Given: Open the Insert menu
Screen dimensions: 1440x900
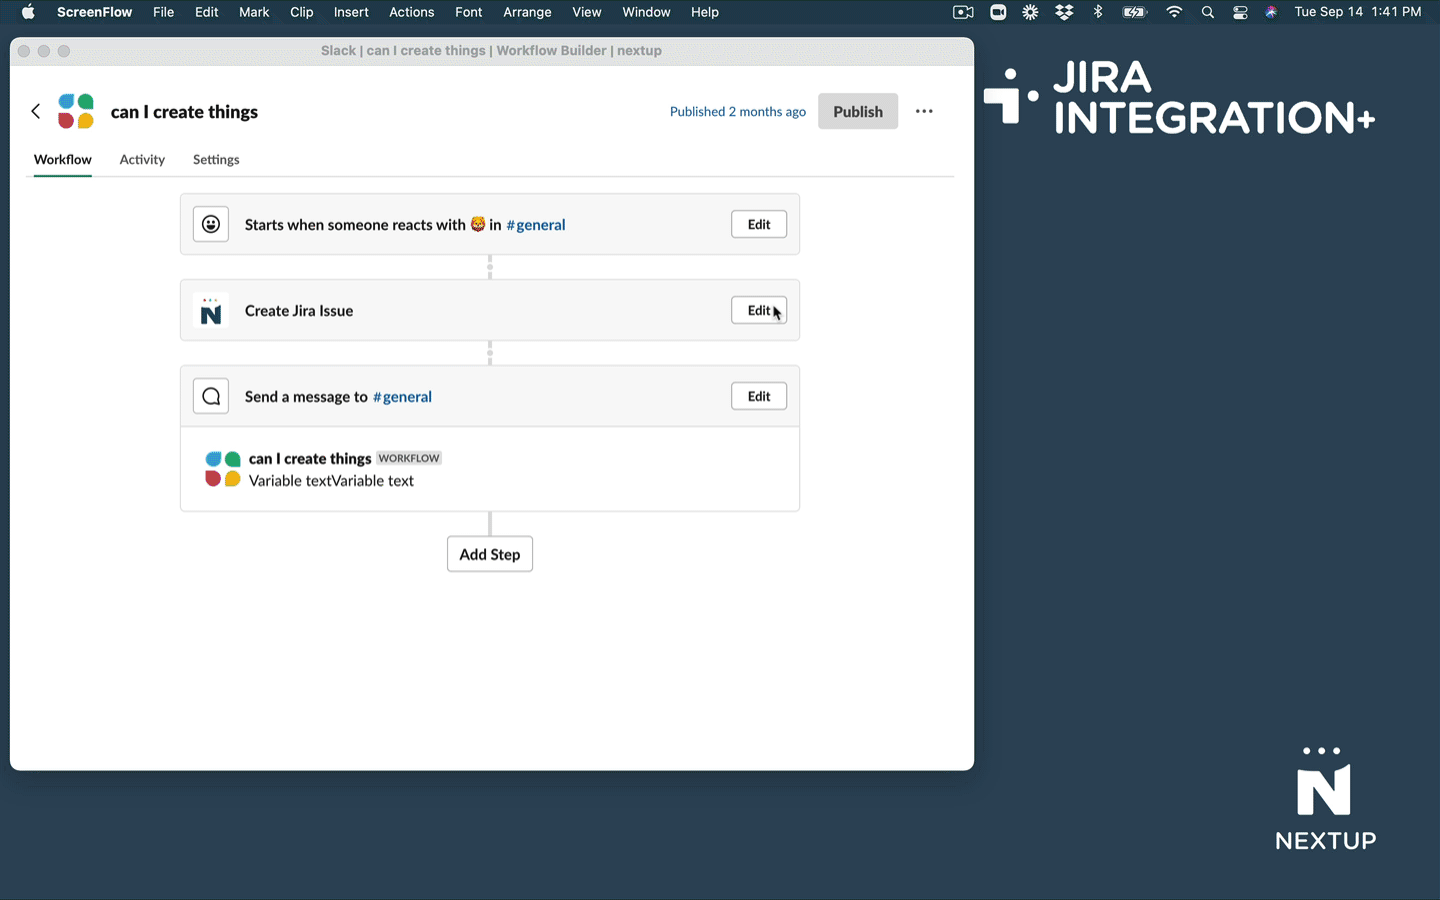Looking at the screenshot, I should pyautogui.click(x=351, y=12).
